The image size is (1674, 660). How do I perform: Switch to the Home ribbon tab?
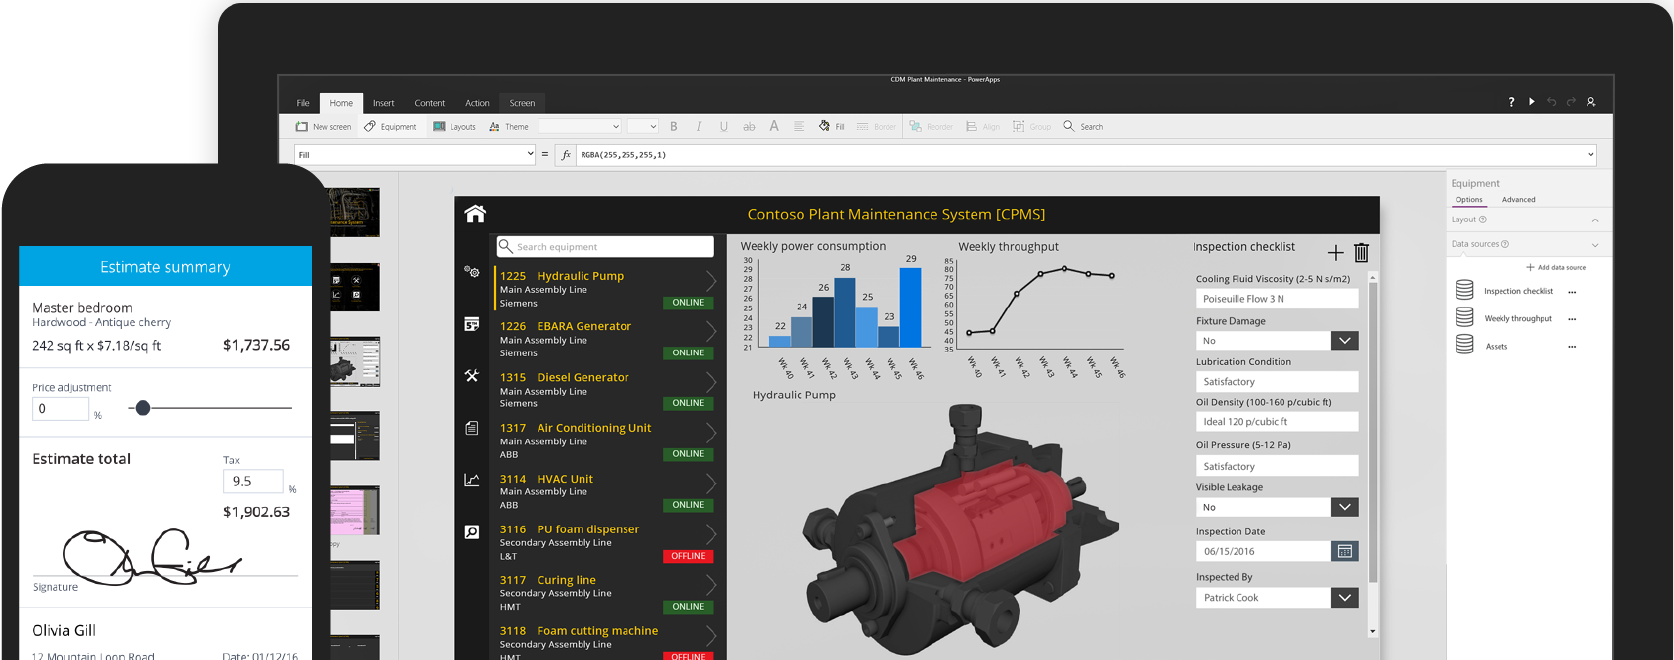[341, 103]
